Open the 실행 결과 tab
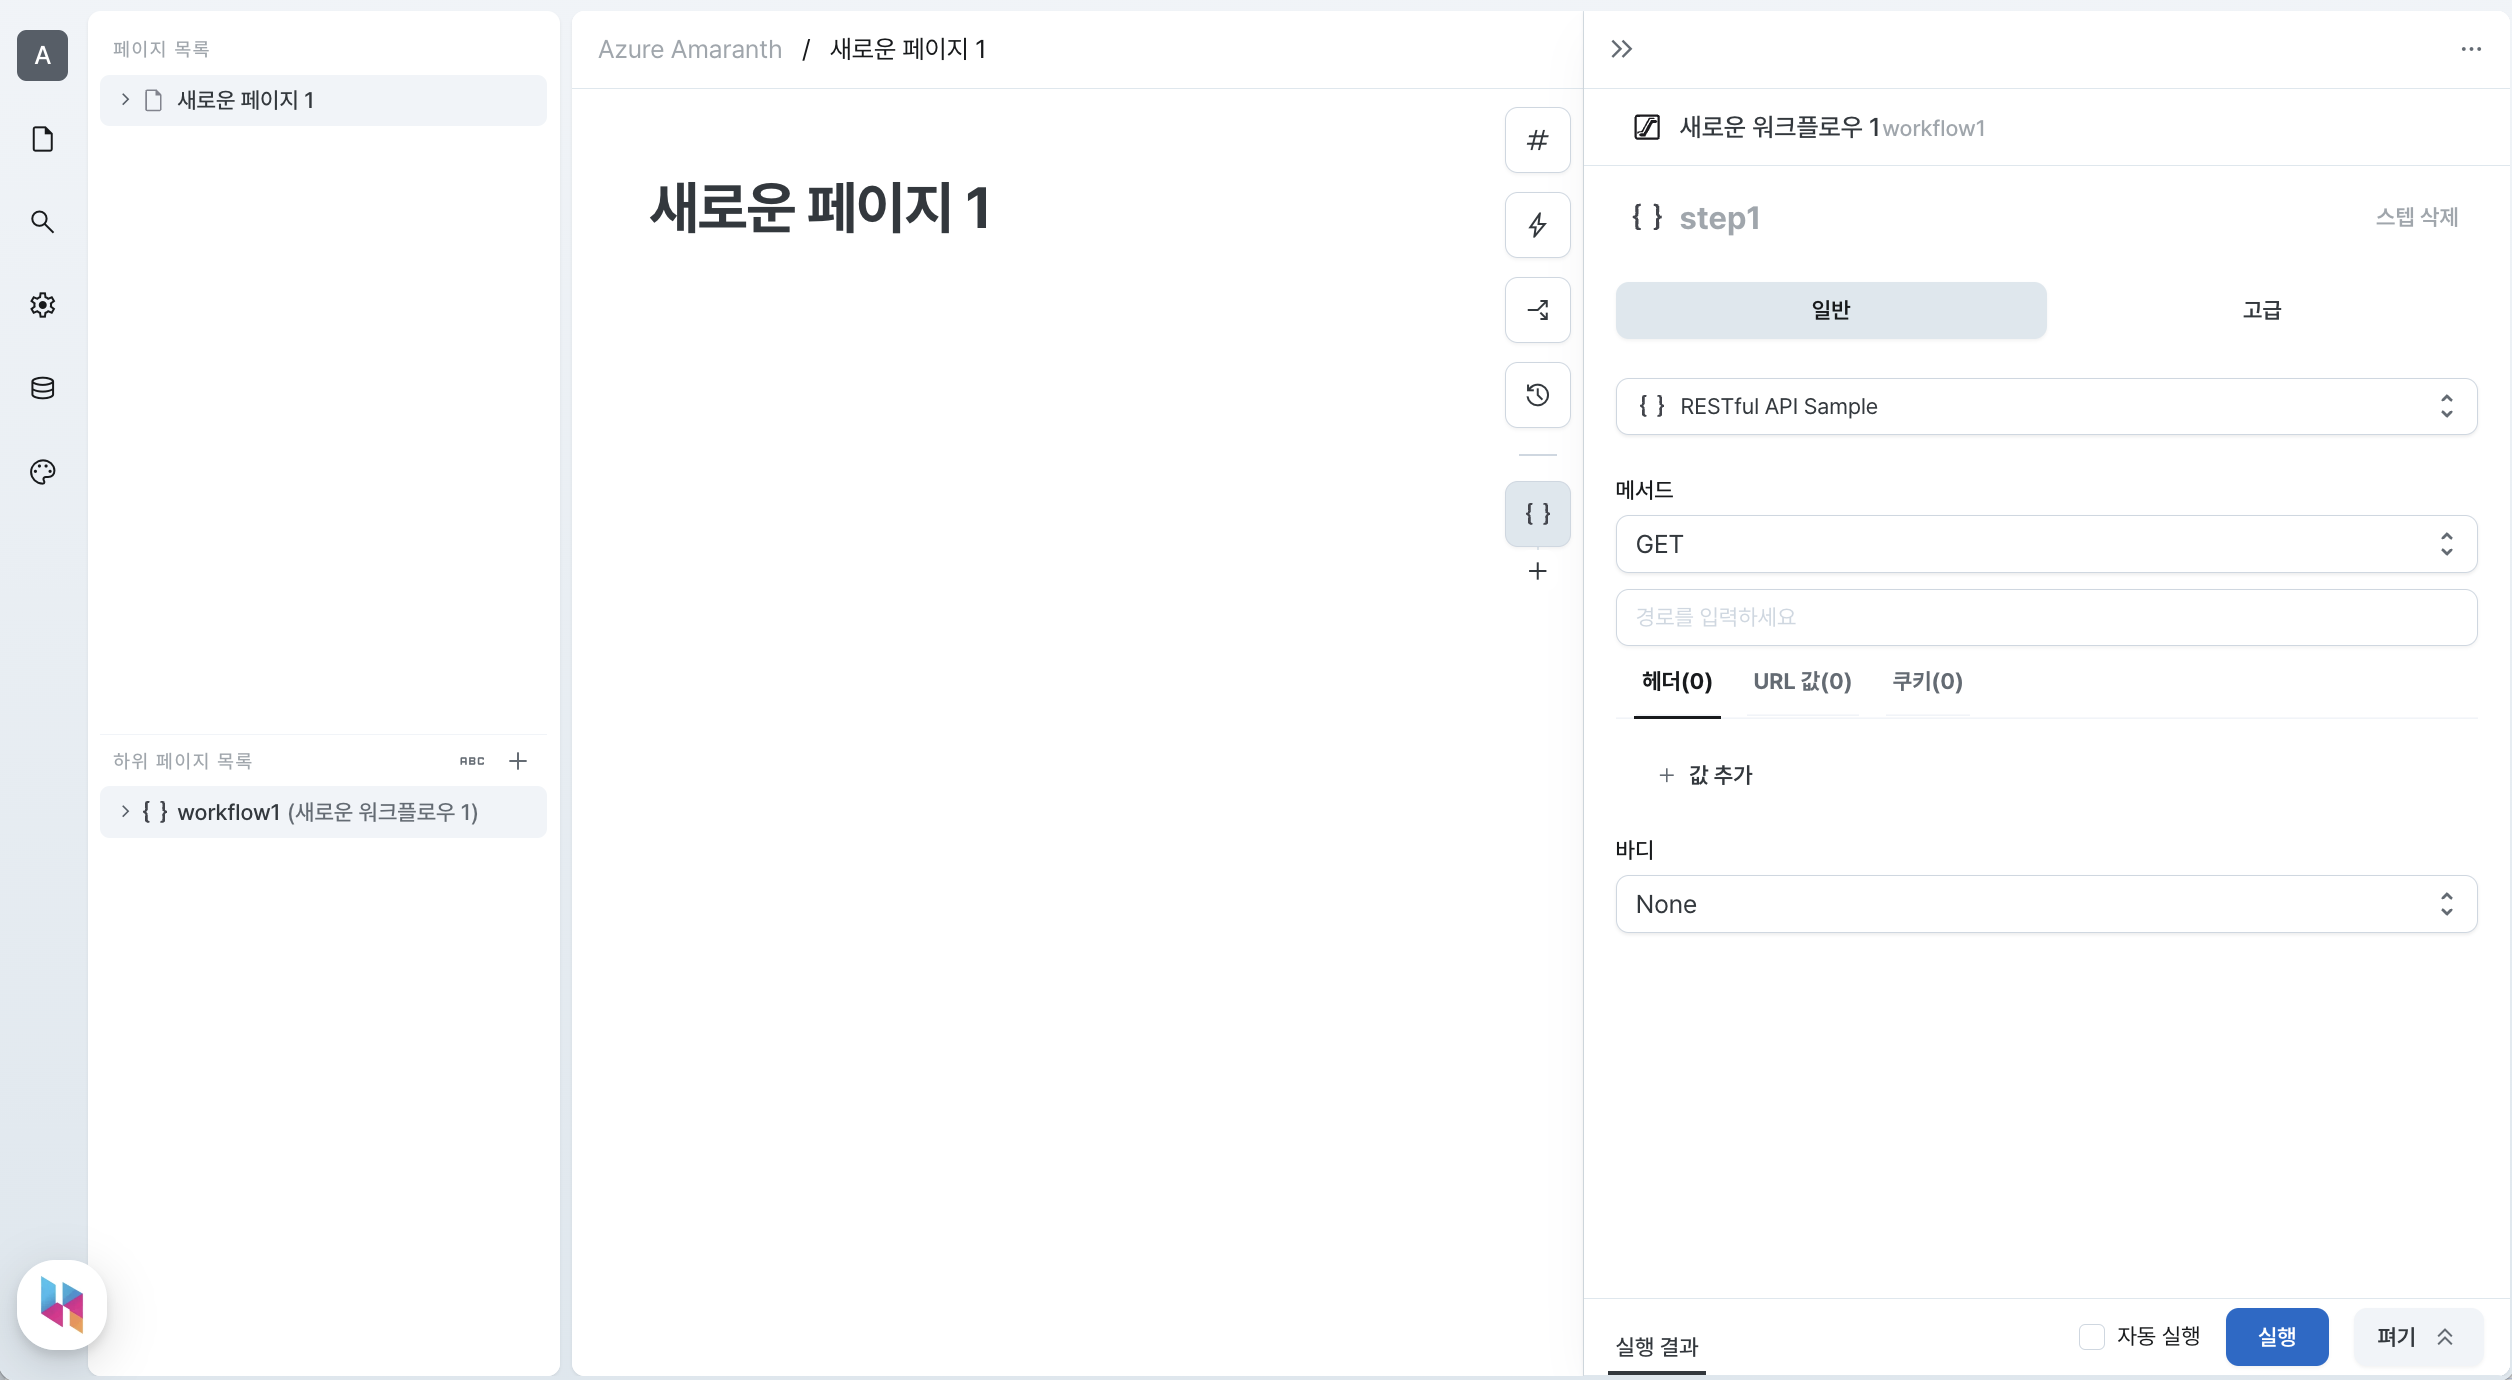 click(x=1657, y=1347)
